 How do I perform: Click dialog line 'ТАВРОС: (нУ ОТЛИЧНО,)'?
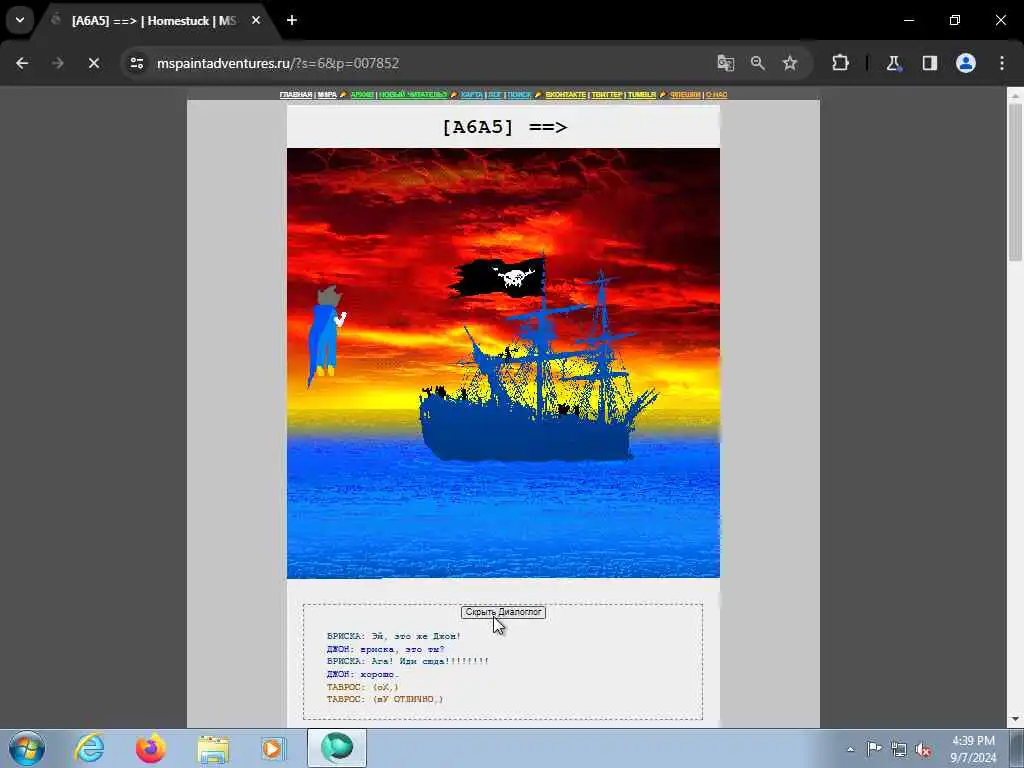tap(385, 699)
